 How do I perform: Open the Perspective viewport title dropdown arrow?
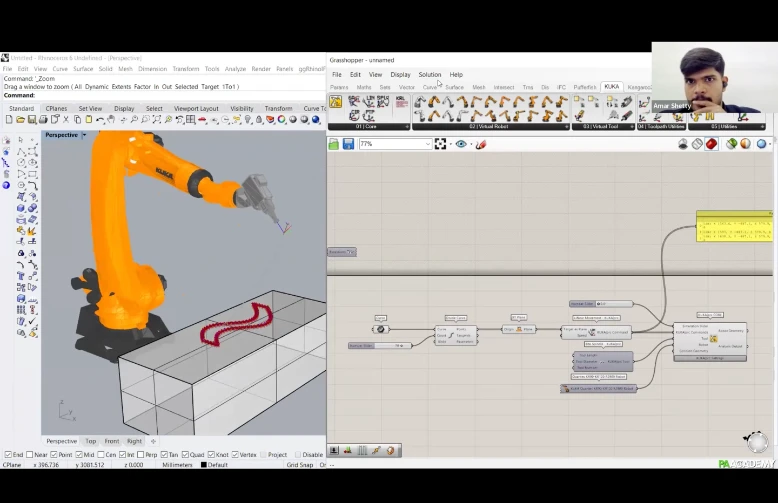pos(84,135)
